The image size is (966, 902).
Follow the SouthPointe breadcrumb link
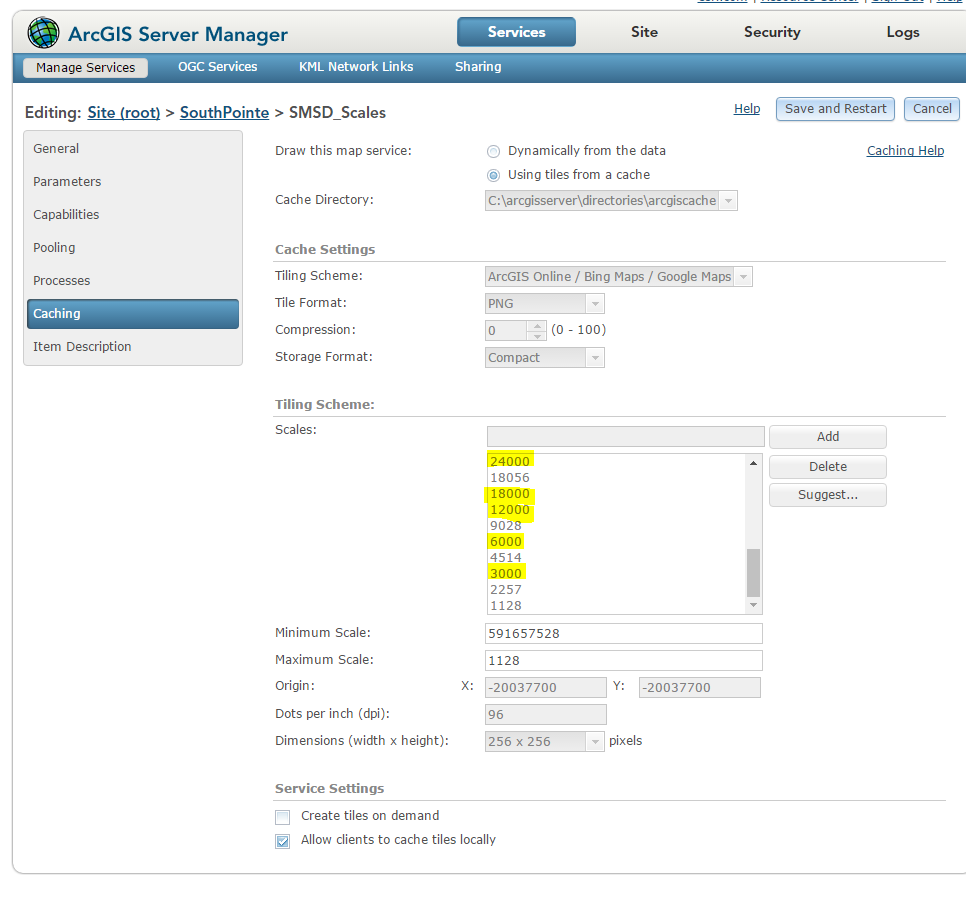click(224, 113)
